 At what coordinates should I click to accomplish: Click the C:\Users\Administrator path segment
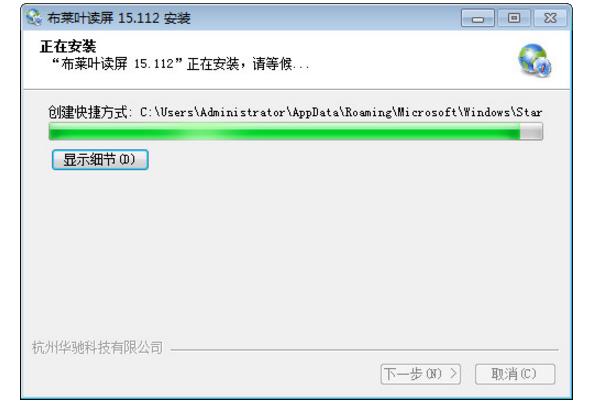tap(213, 112)
